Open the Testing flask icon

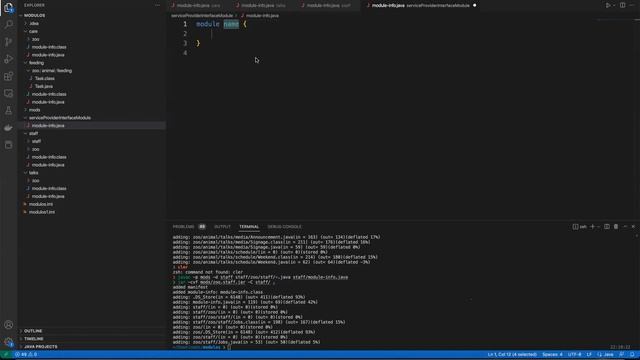coord(8,111)
